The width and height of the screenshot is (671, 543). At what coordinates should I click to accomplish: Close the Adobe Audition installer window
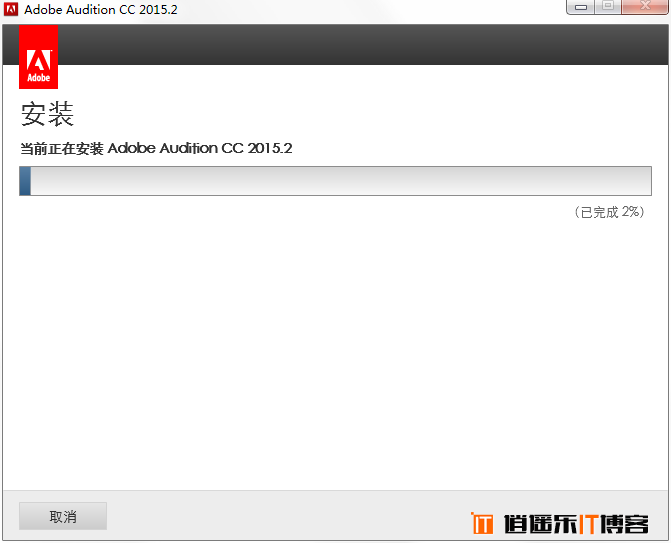click(x=645, y=6)
